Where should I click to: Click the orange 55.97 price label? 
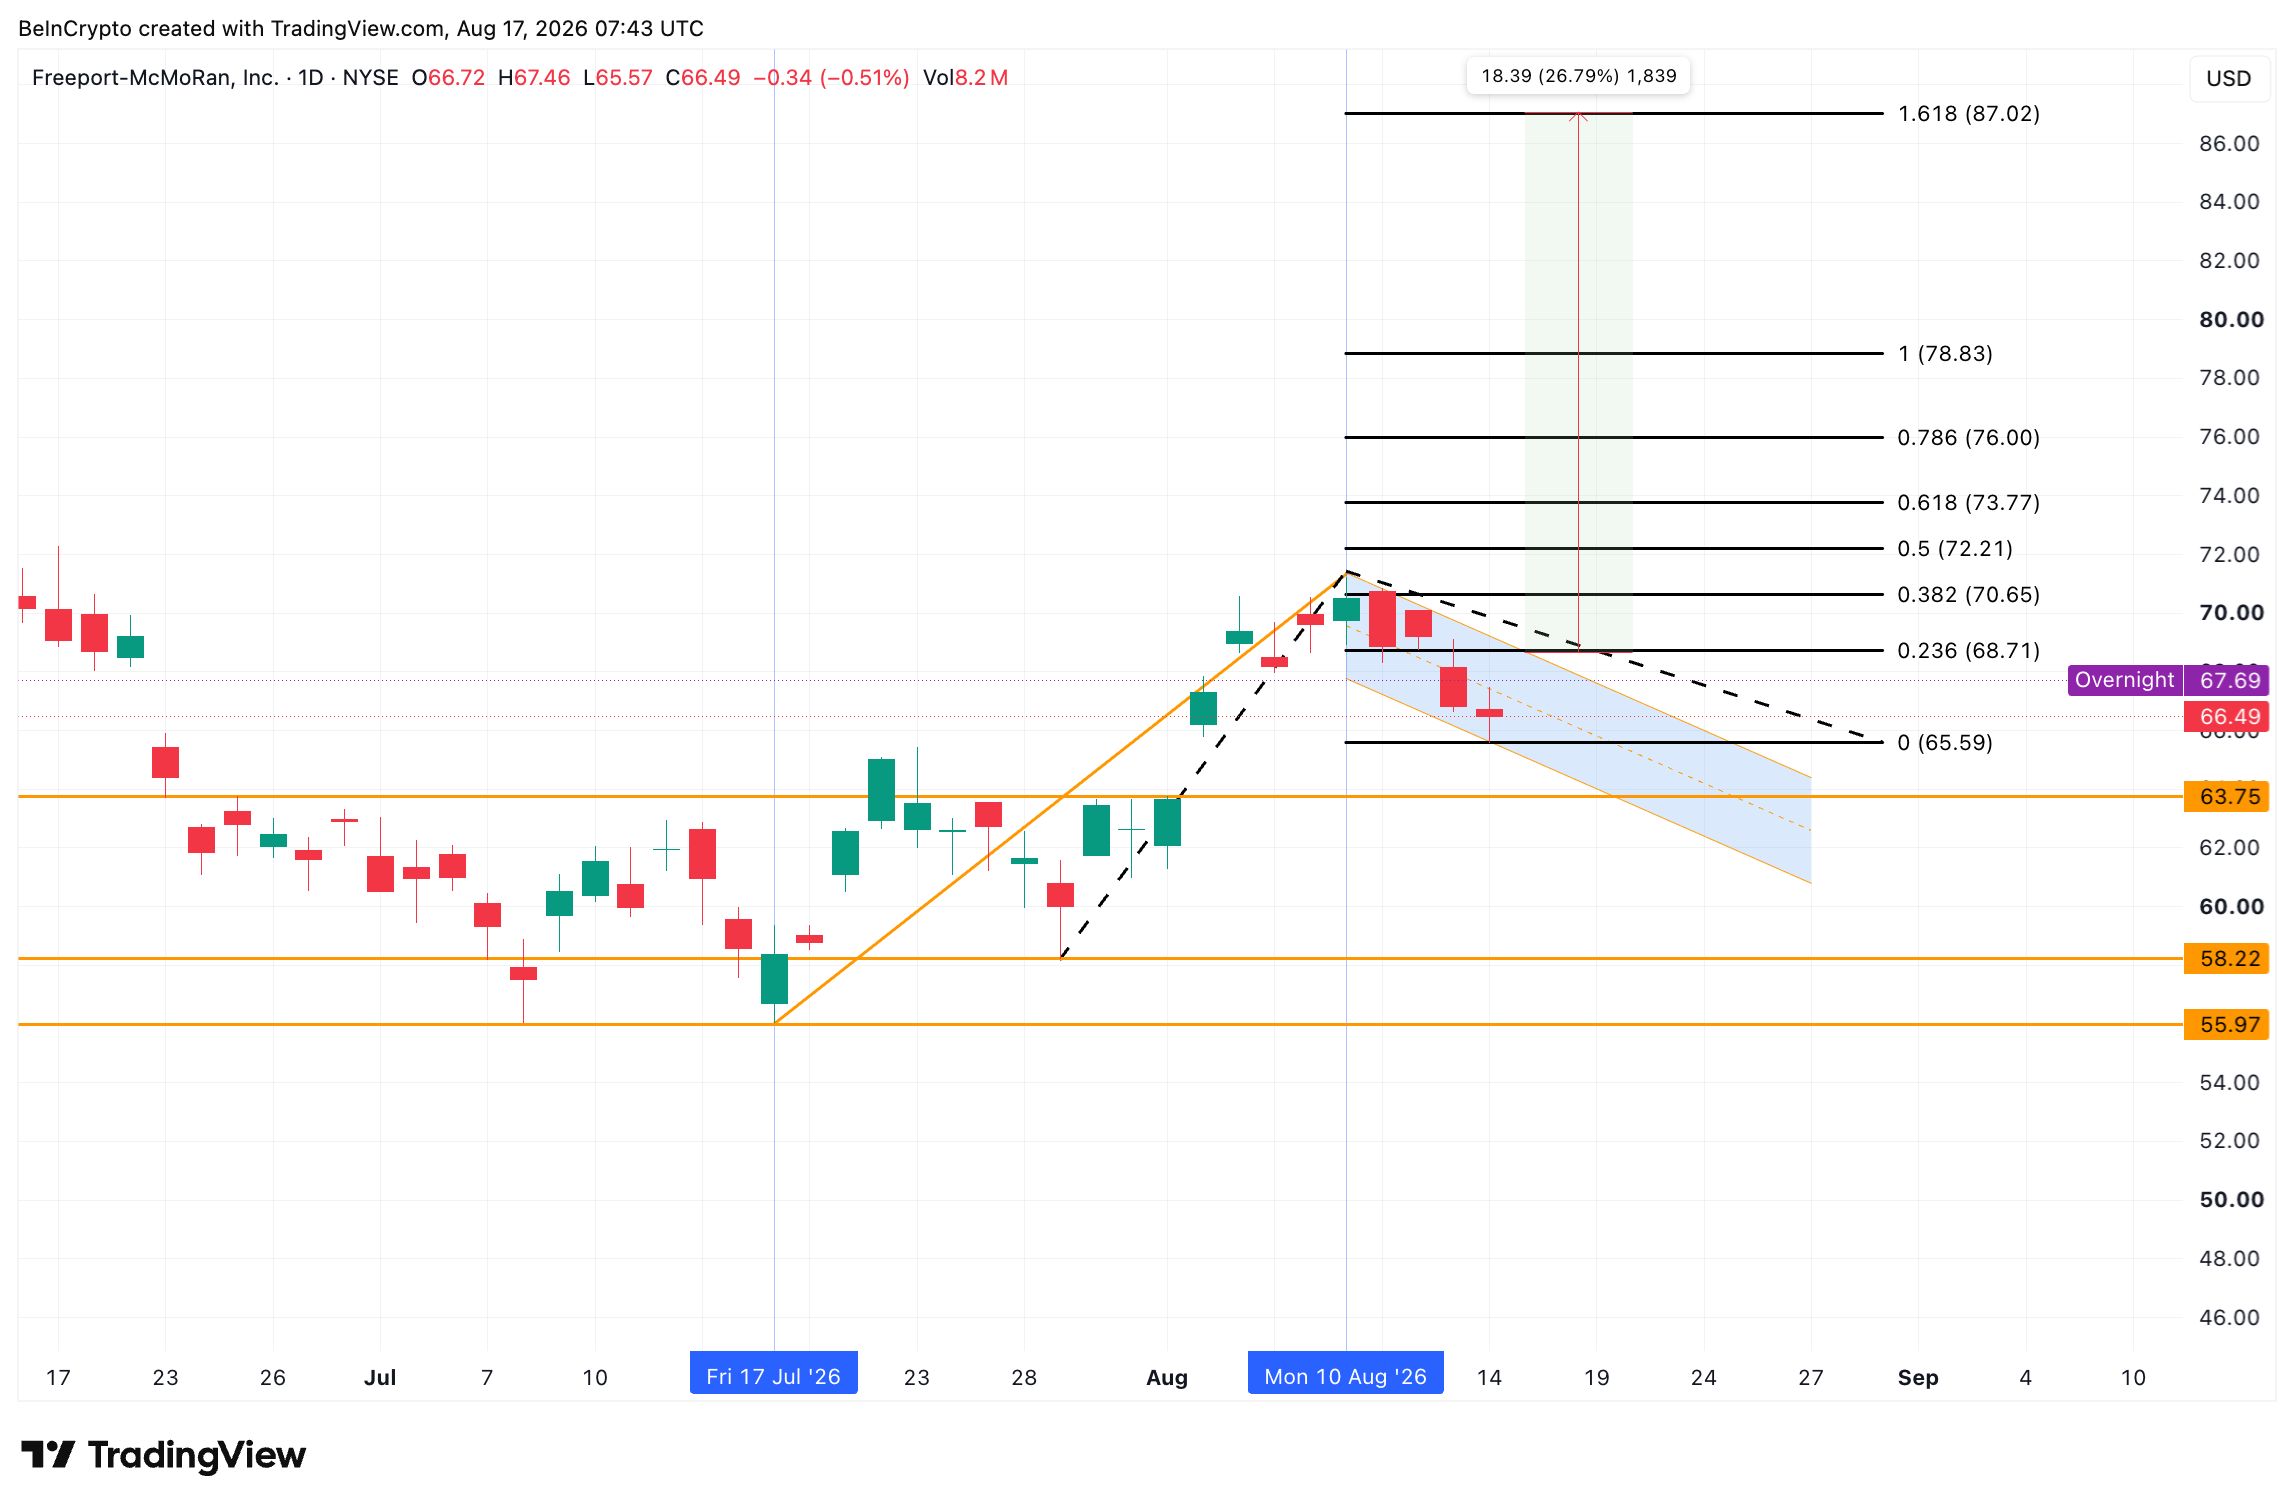tap(2228, 1024)
